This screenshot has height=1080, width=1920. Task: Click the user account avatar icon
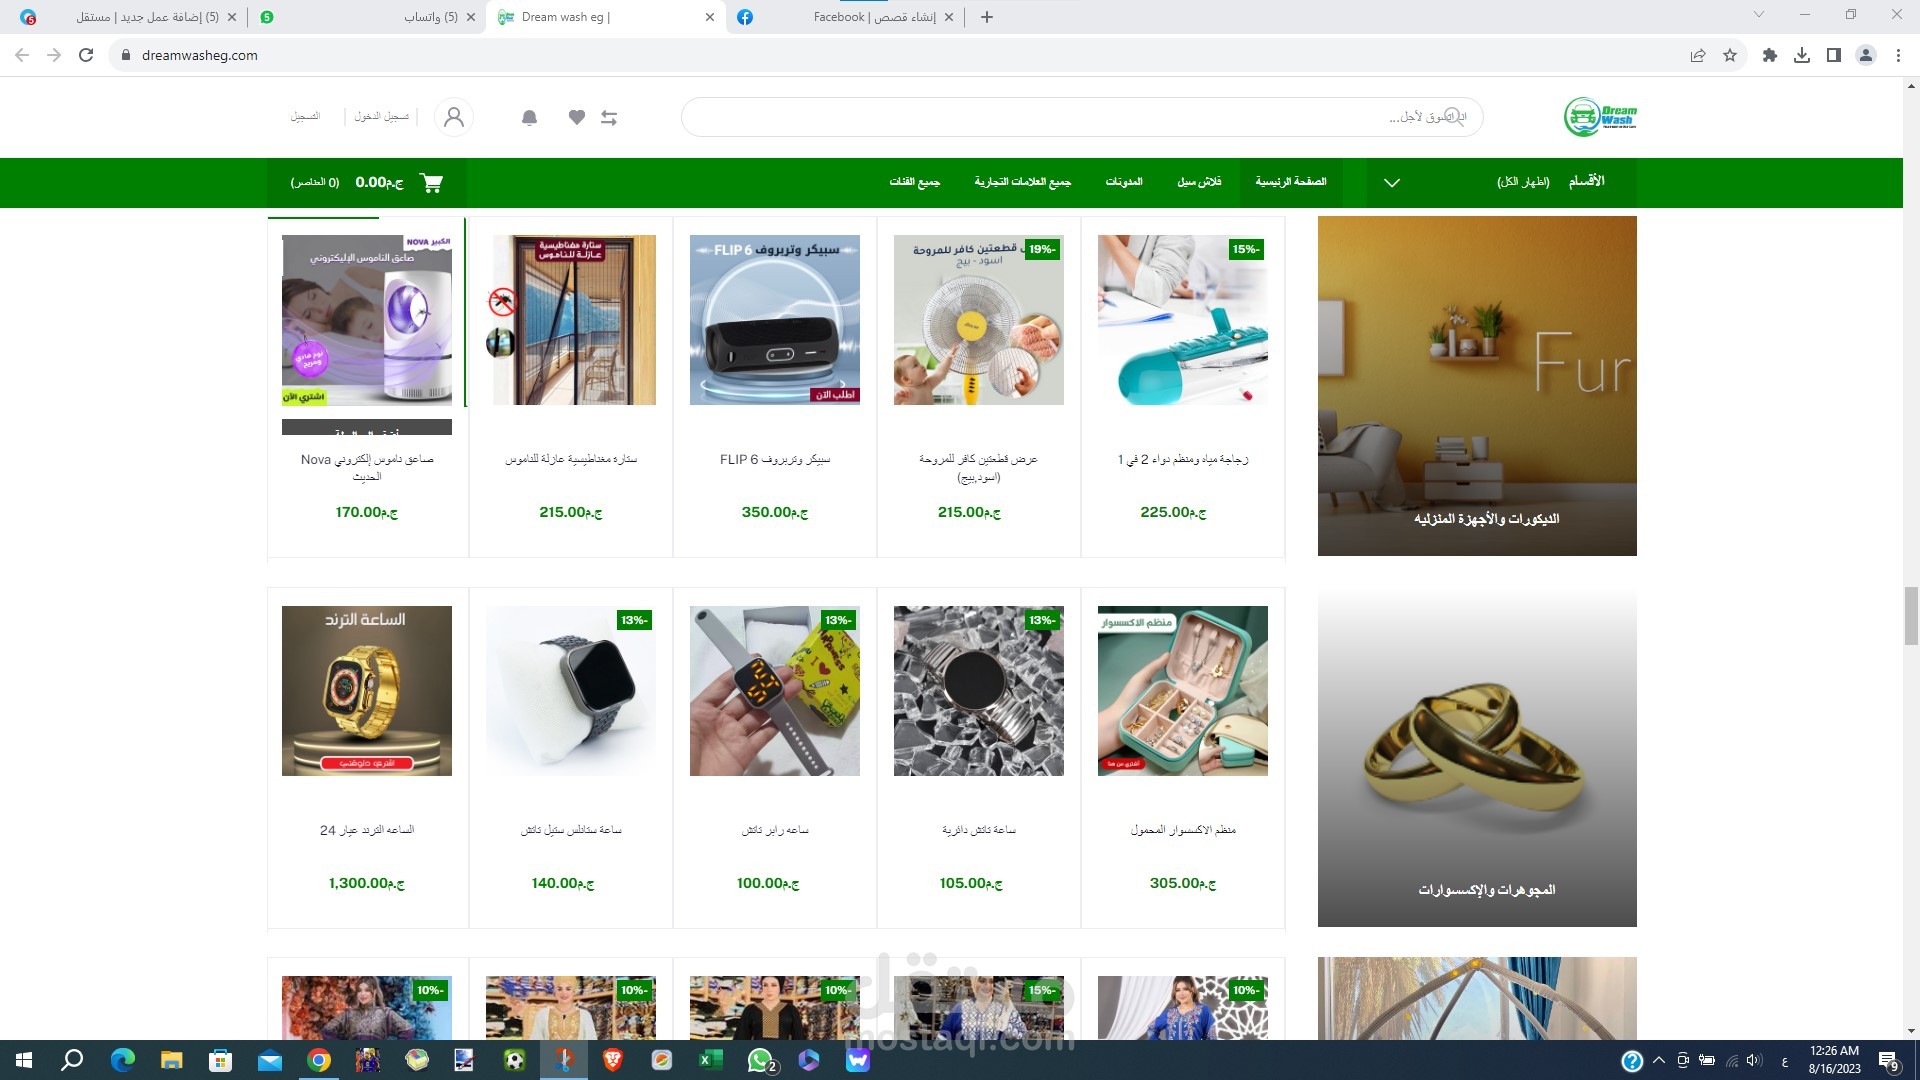(454, 117)
